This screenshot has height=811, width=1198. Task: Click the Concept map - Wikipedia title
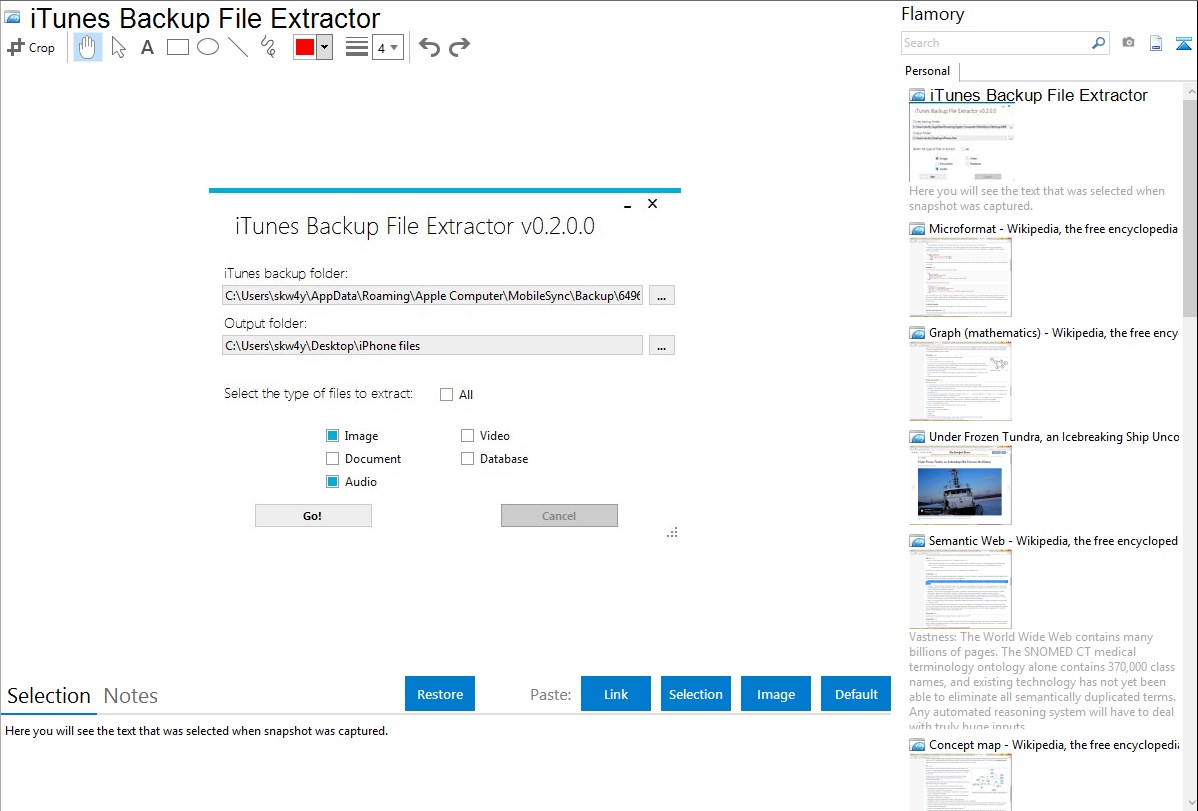coord(1054,744)
